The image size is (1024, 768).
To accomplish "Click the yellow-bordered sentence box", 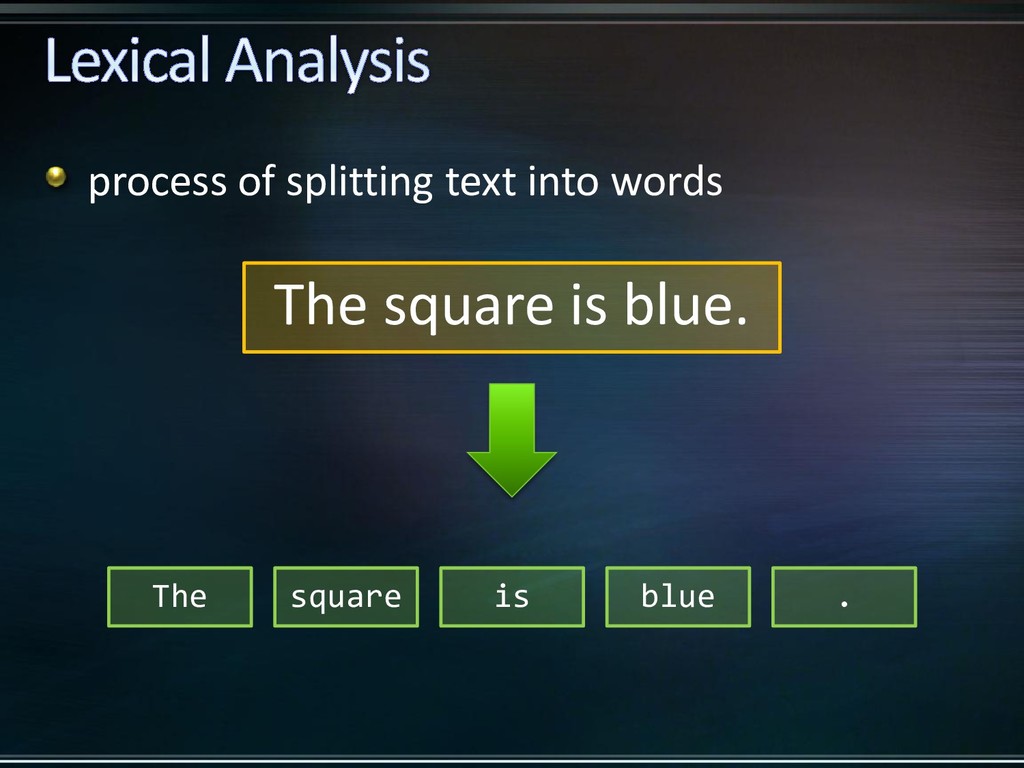I will coord(512,308).
